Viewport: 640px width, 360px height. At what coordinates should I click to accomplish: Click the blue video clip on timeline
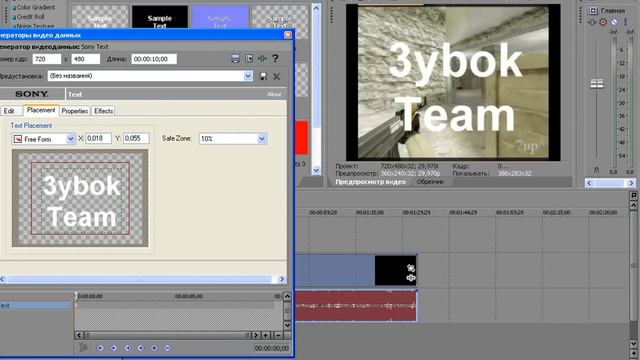[x=335, y=270]
